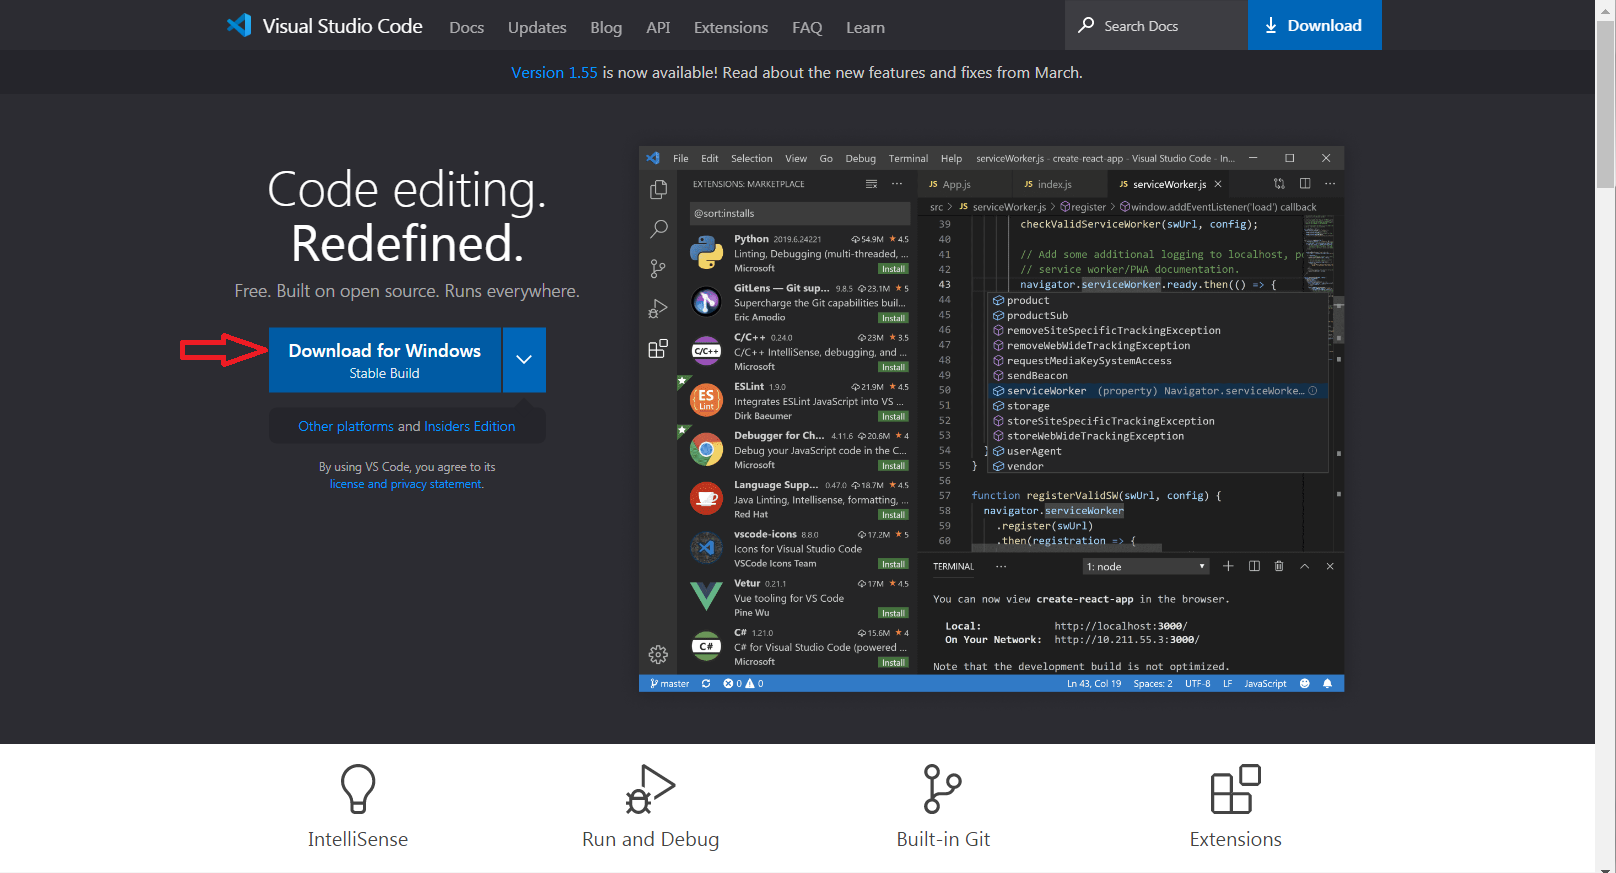Click the blue Download button in header

click(x=1314, y=25)
